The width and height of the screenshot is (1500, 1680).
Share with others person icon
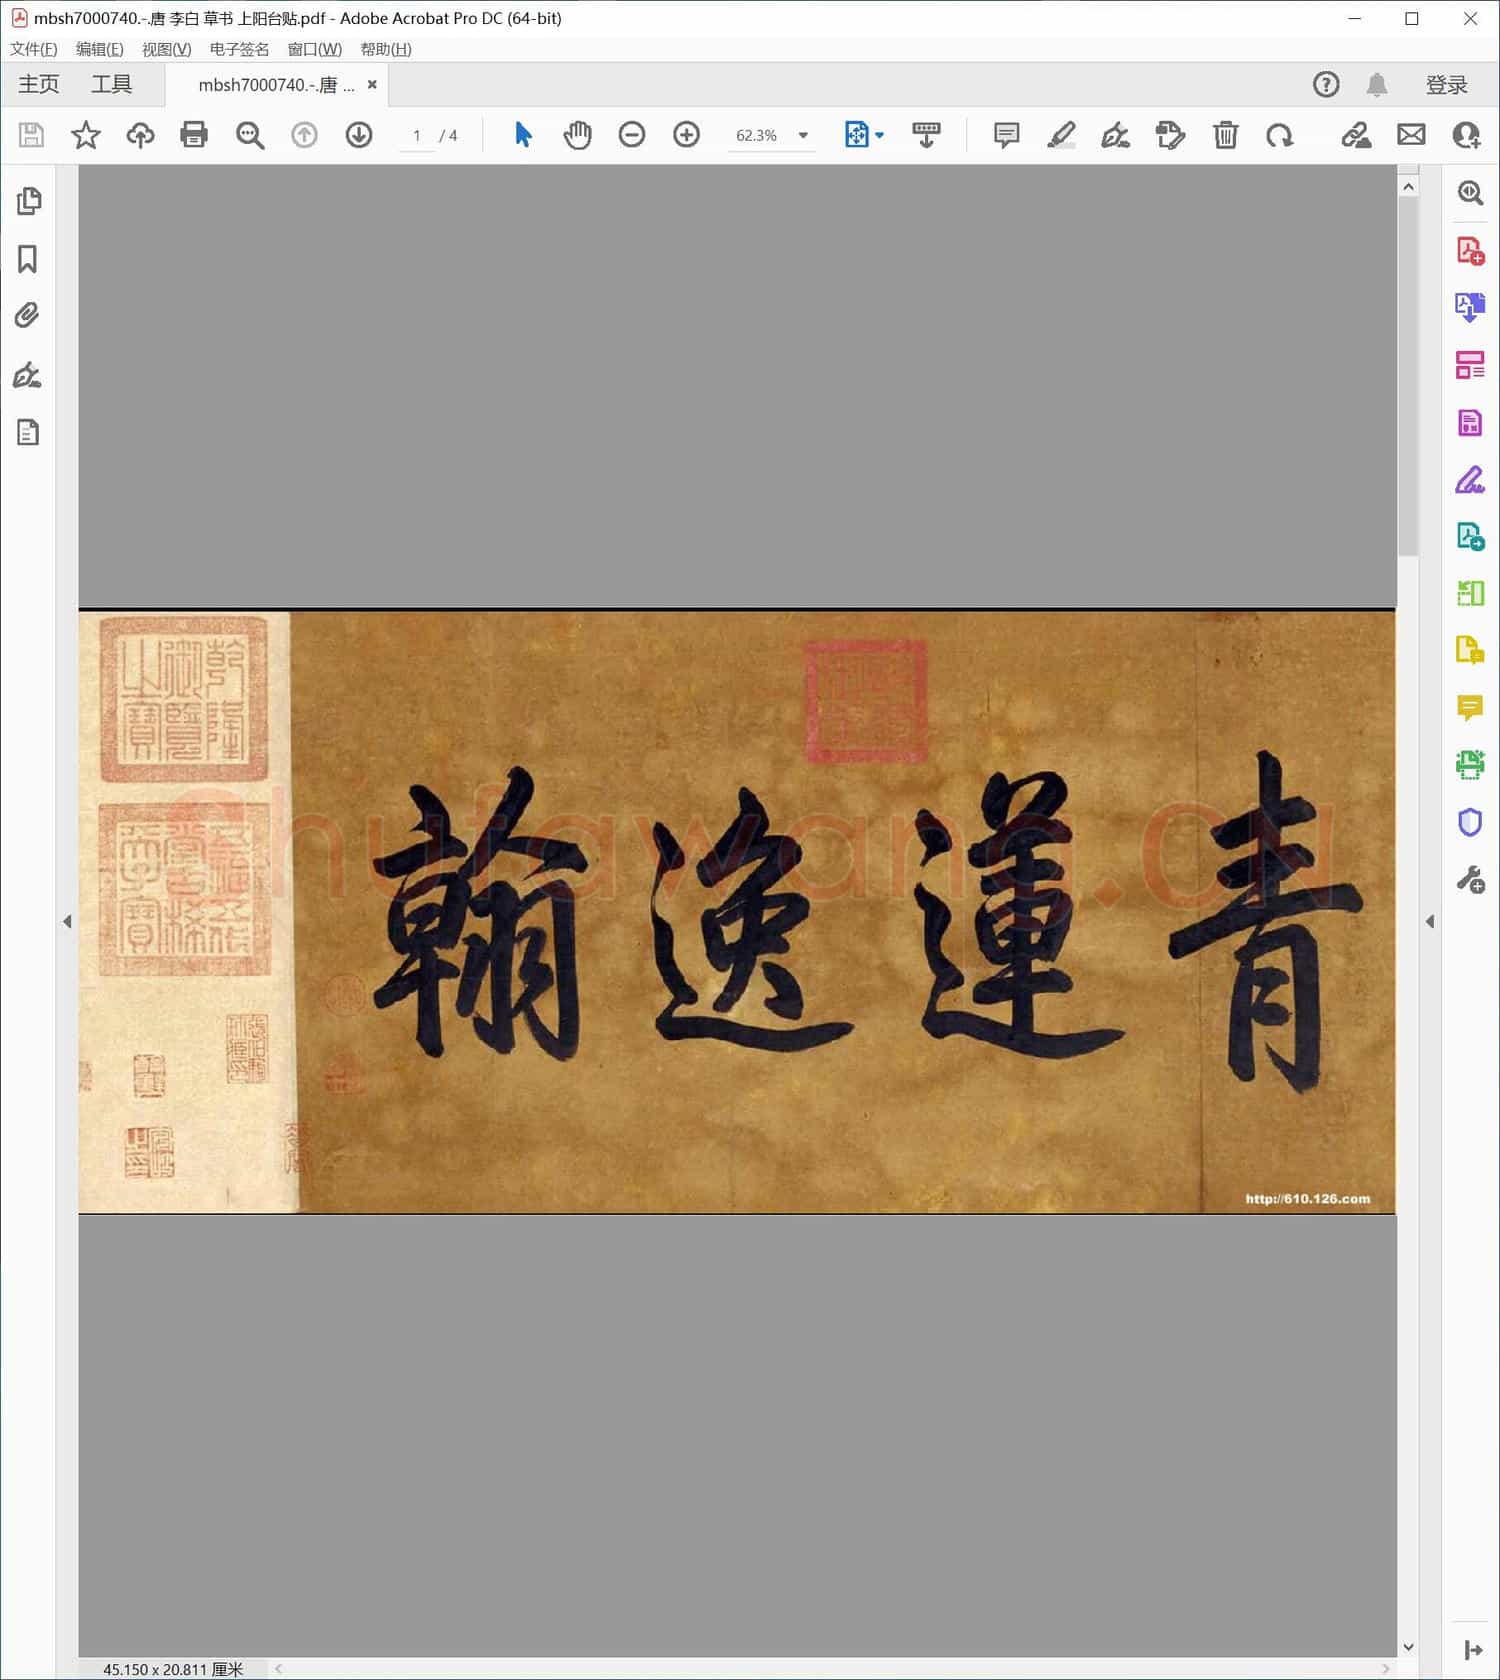pyautogui.click(x=1466, y=135)
